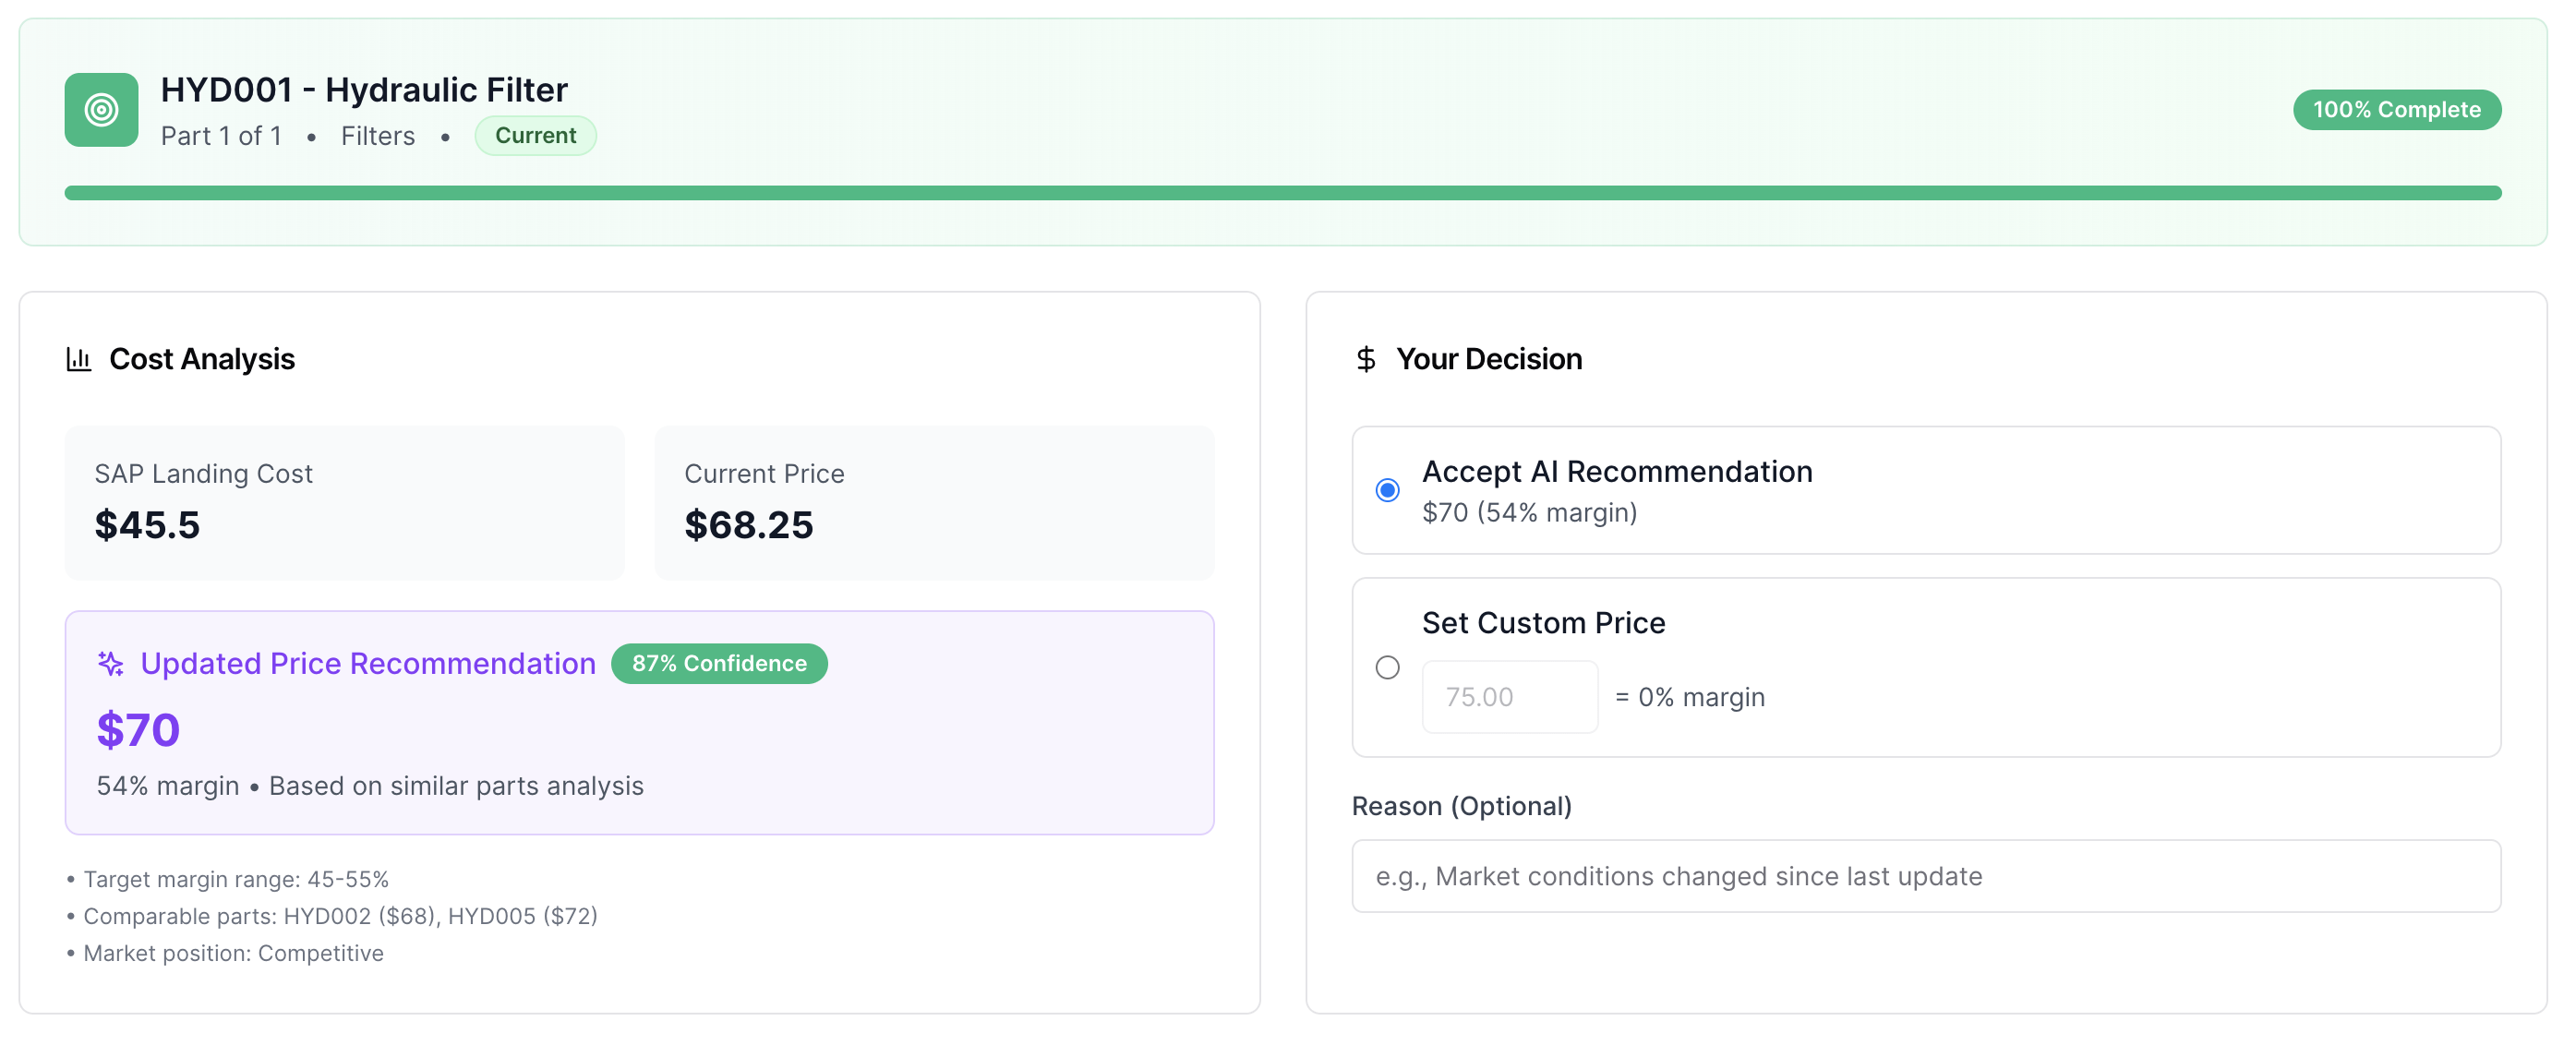This screenshot has height=1045, width=2576.
Task: Click the Current Price $68.25 card
Action: click(x=933, y=502)
